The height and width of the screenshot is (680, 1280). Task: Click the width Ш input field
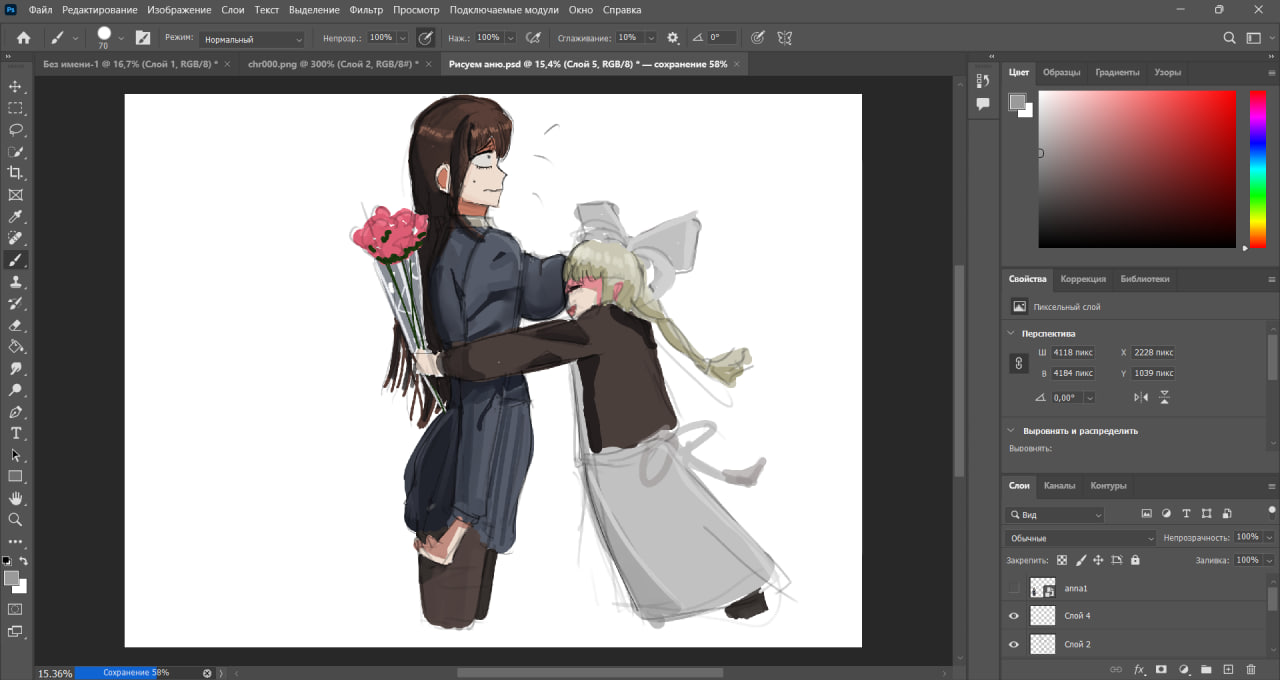pyautogui.click(x=1073, y=352)
